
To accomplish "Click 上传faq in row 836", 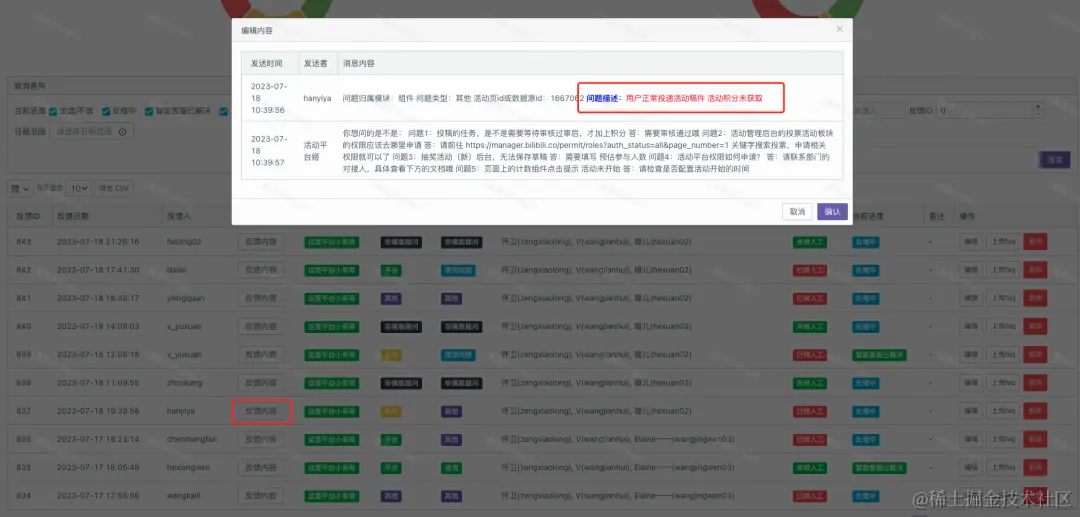I will (x=1002, y=439).
